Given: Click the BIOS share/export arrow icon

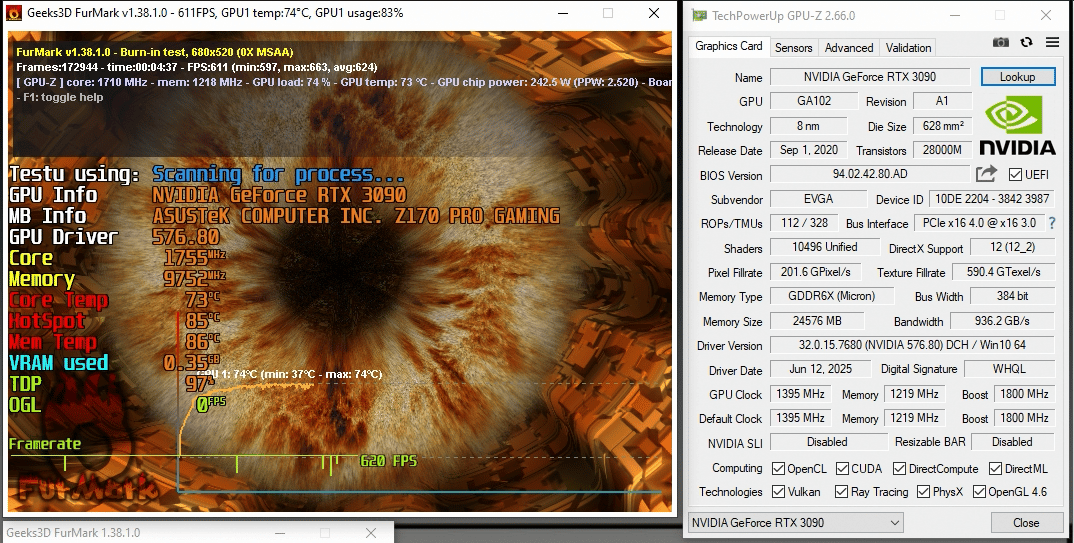Looking at the screenshot, I should 986,174.
